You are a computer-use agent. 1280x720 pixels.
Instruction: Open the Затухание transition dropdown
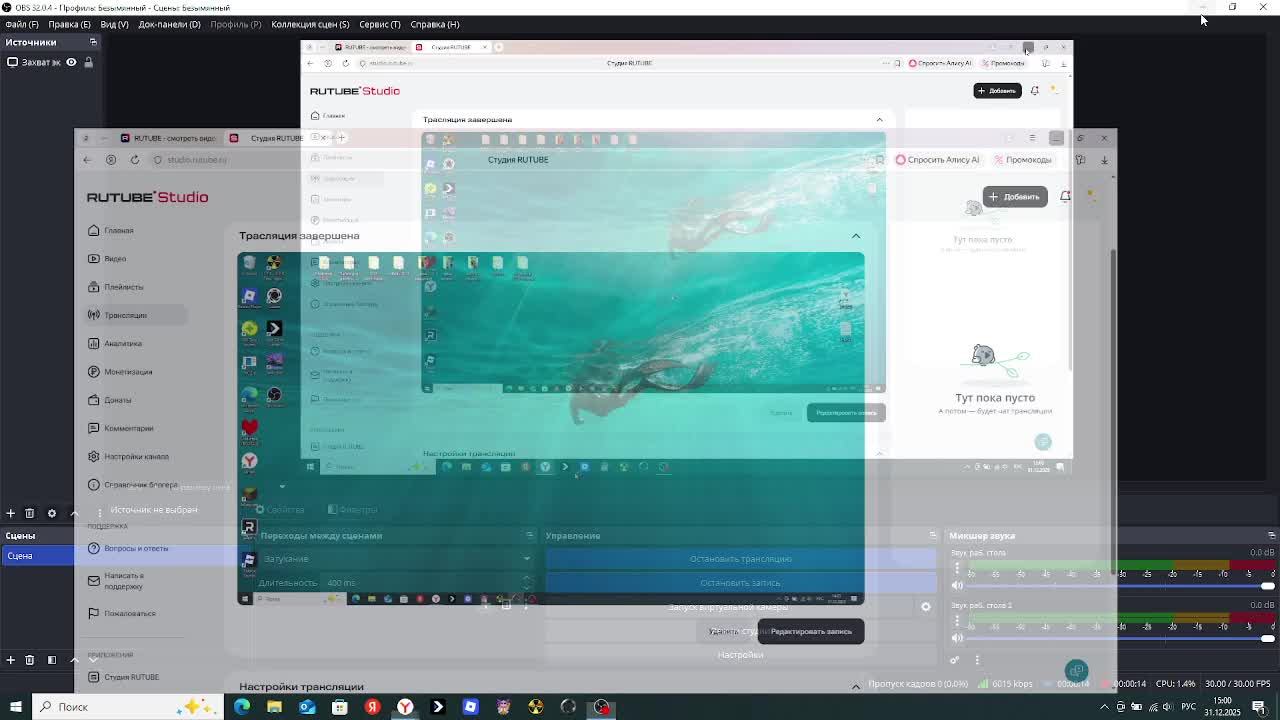[396, 559]
